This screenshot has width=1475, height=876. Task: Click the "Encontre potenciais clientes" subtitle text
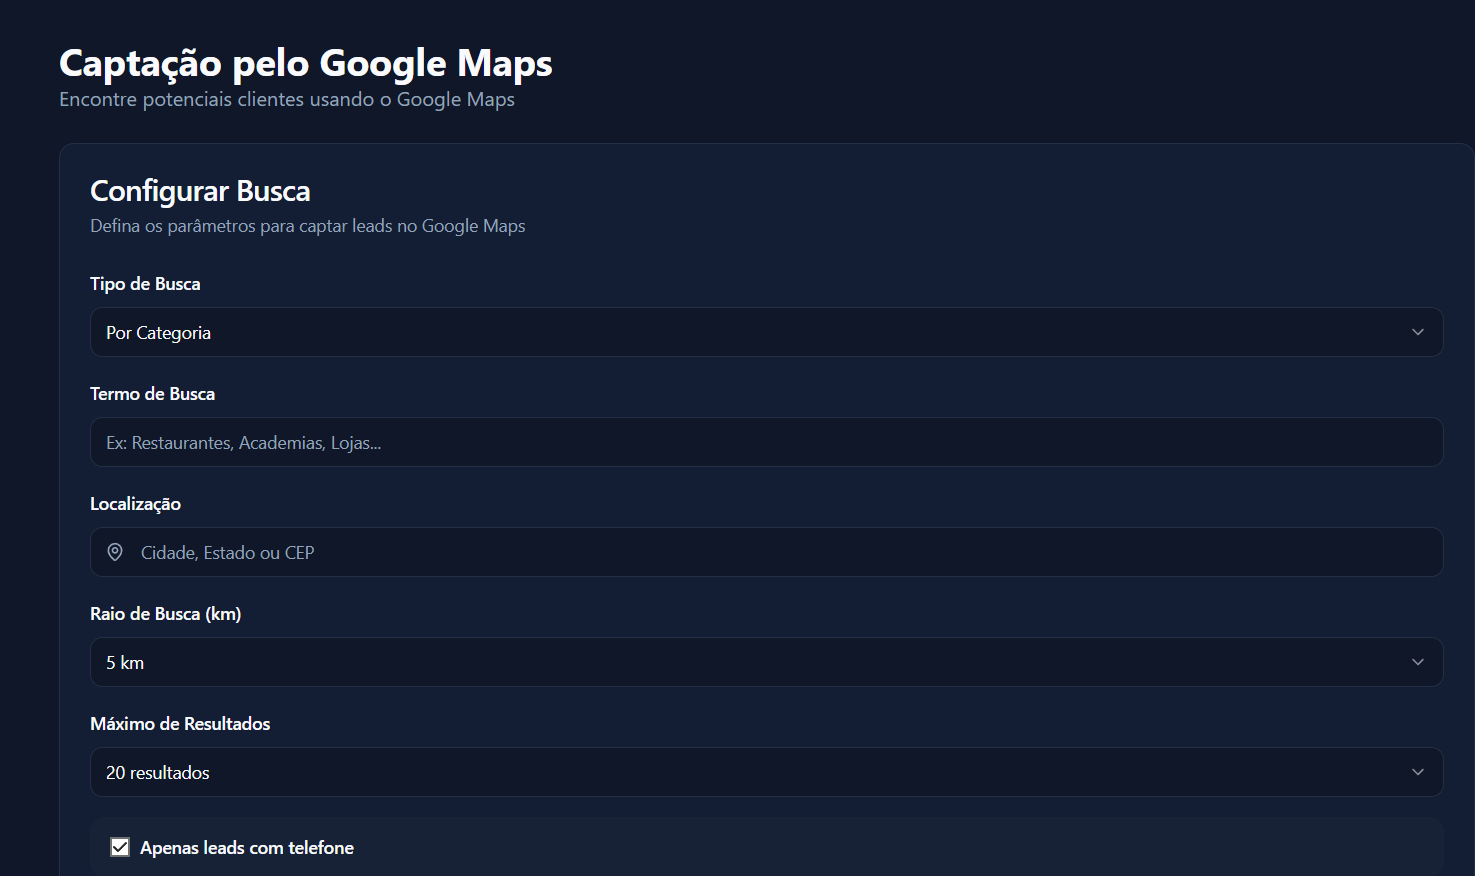click(286, 100)
